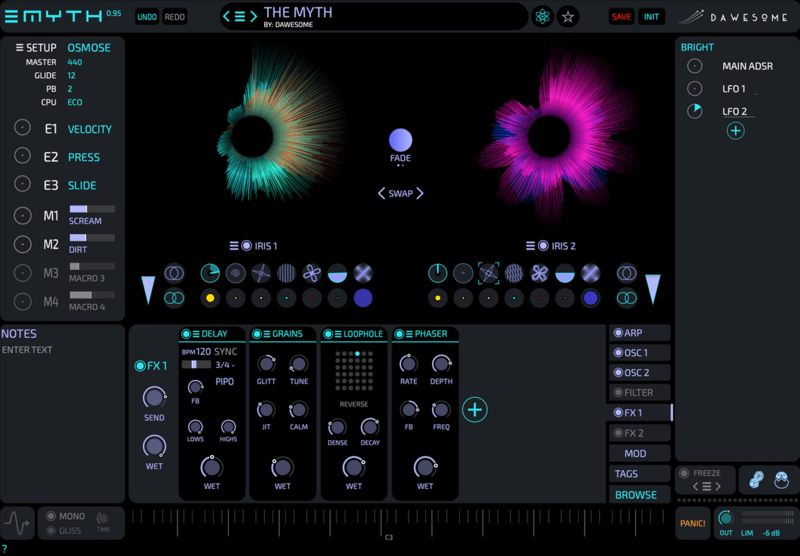Mark the preset favorite with the star icon
Image resolution: width=800 pixels, height=556 pixels.
[x=568, y=16]
